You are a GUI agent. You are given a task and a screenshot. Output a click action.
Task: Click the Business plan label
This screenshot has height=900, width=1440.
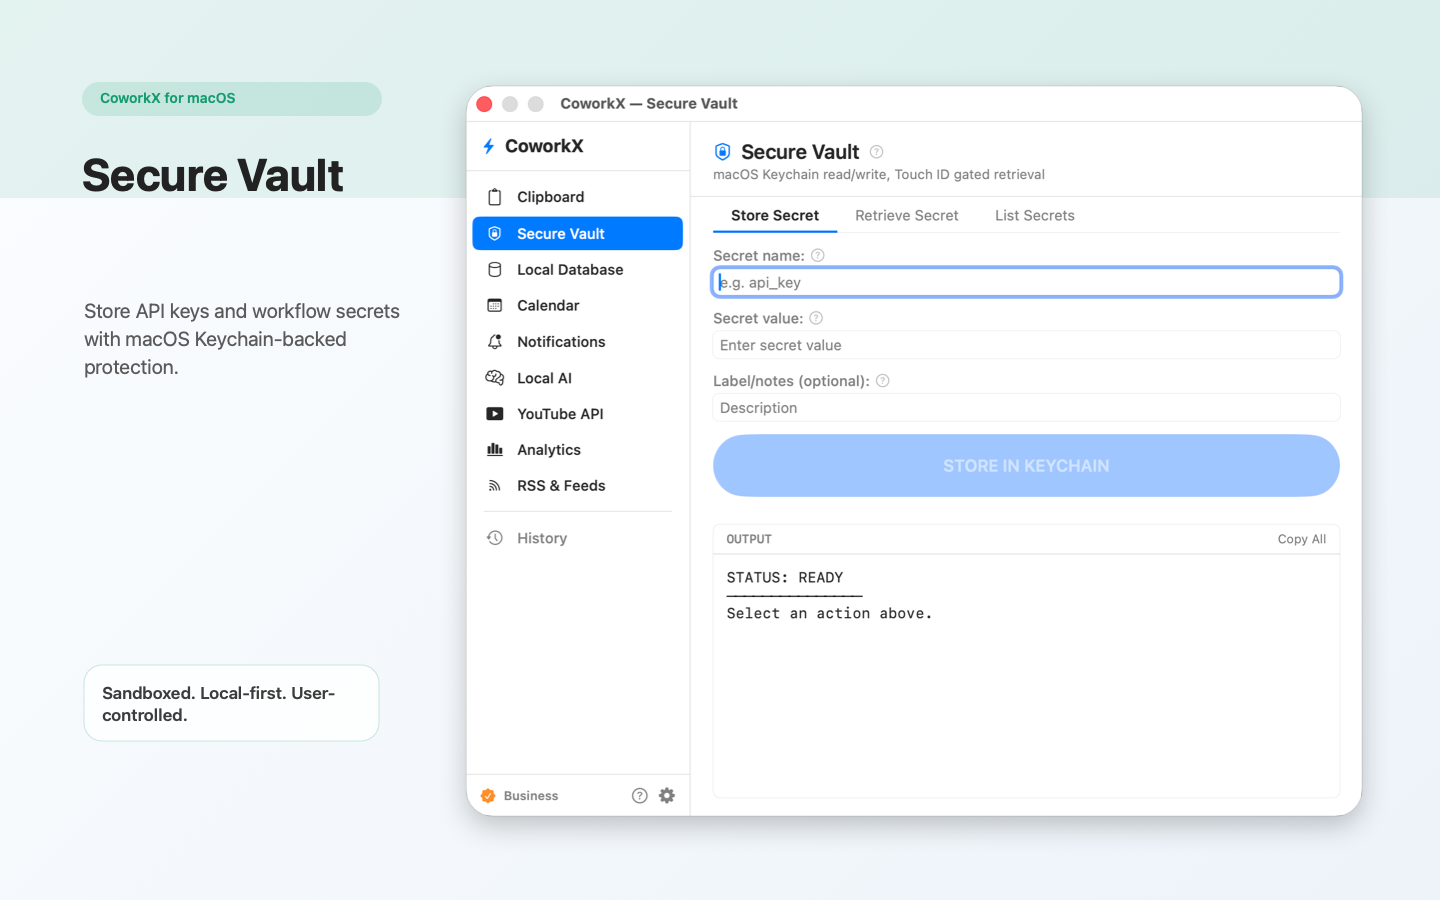531,796
